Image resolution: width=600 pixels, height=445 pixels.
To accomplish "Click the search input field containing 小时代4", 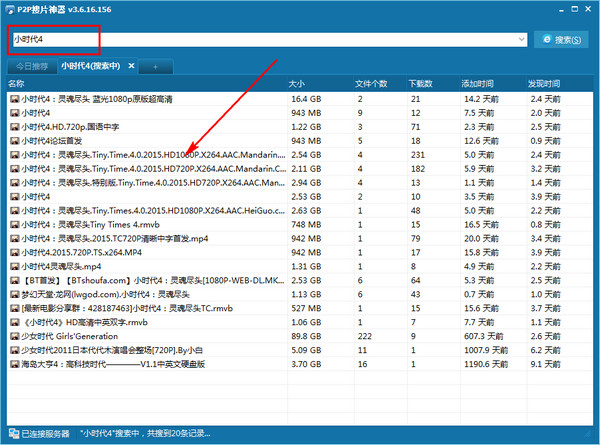I will (x=260, y=39).
